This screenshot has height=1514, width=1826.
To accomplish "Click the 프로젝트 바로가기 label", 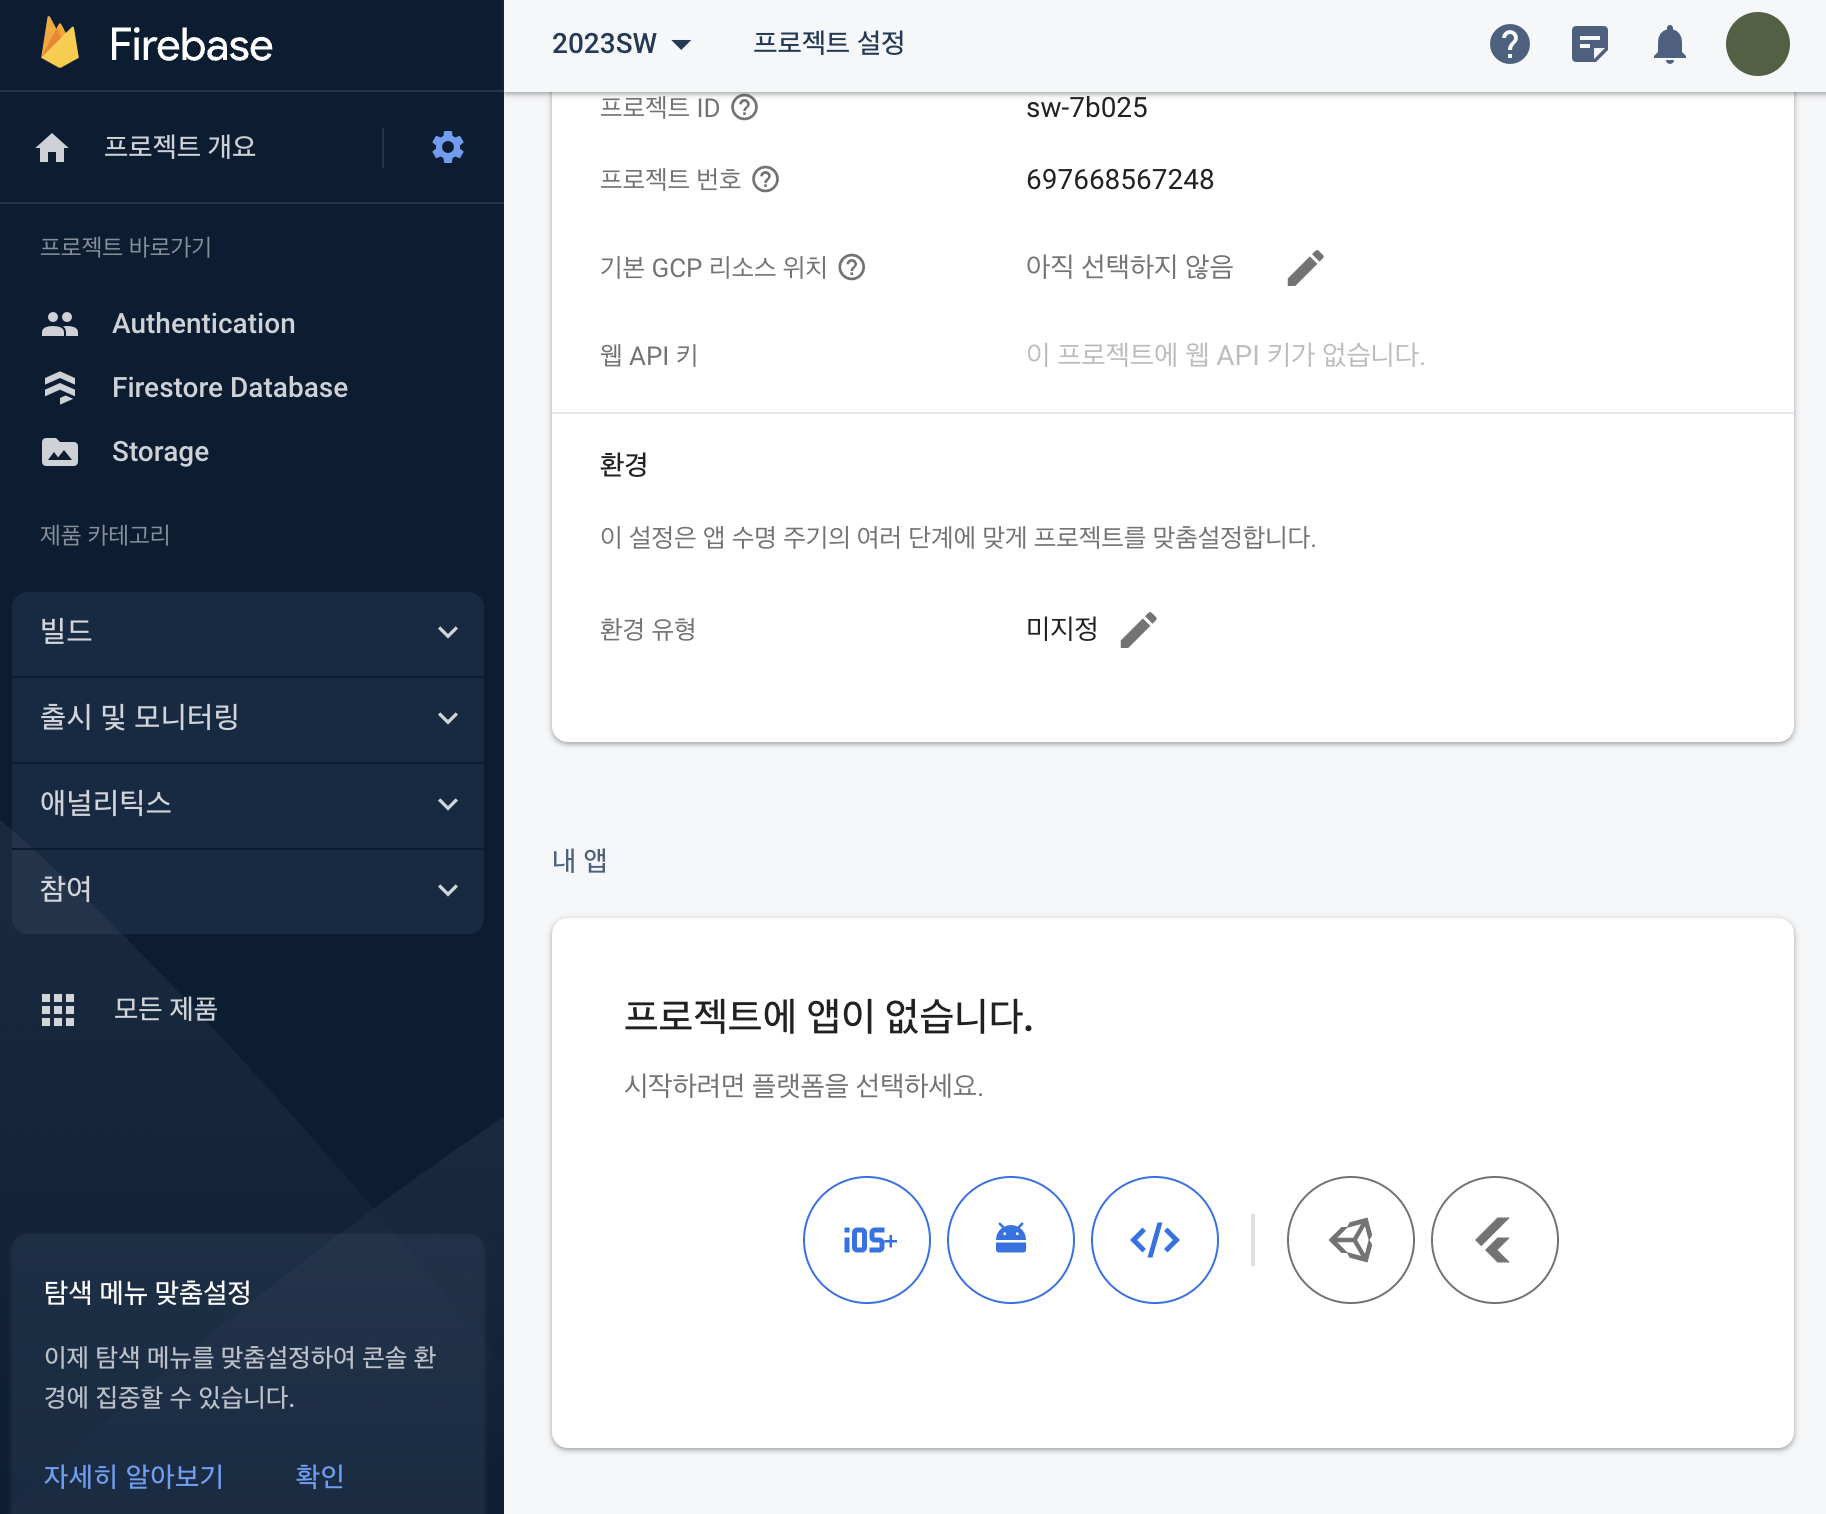I will 126,247.
